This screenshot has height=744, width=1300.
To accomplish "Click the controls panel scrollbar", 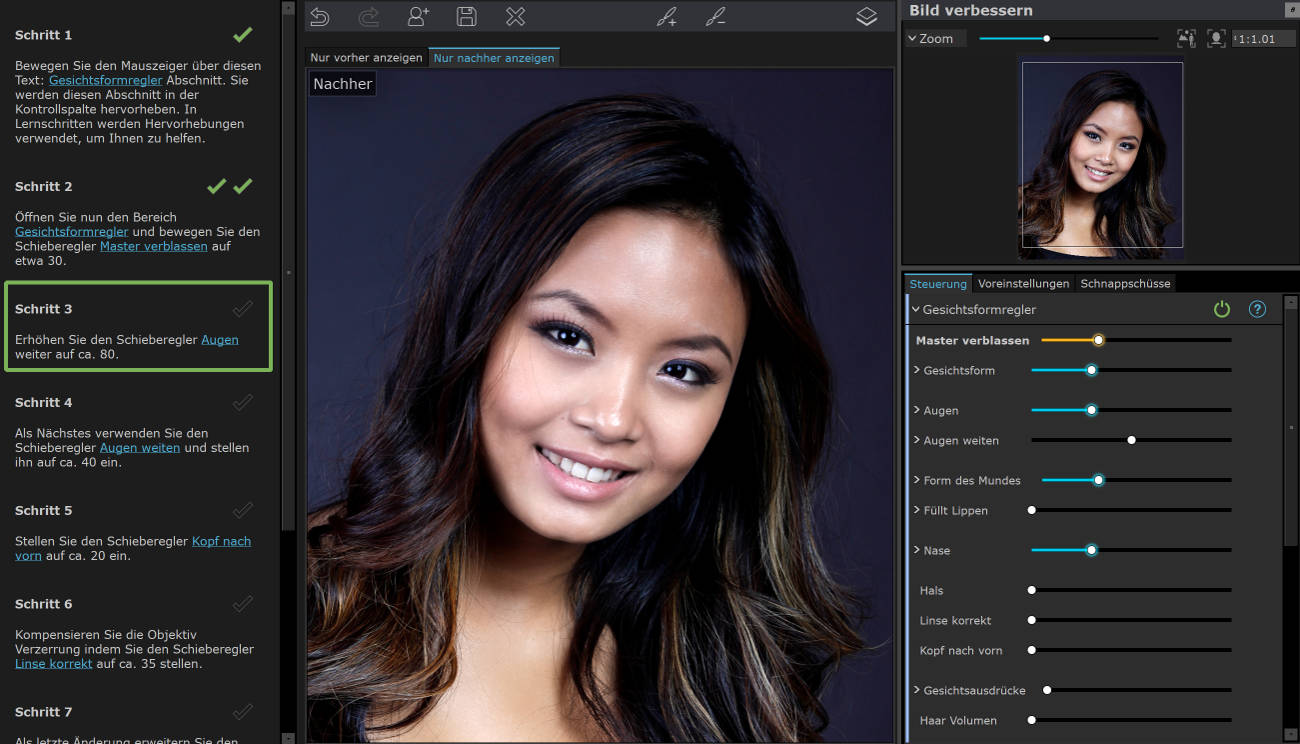I will (x=1290, y=427).
